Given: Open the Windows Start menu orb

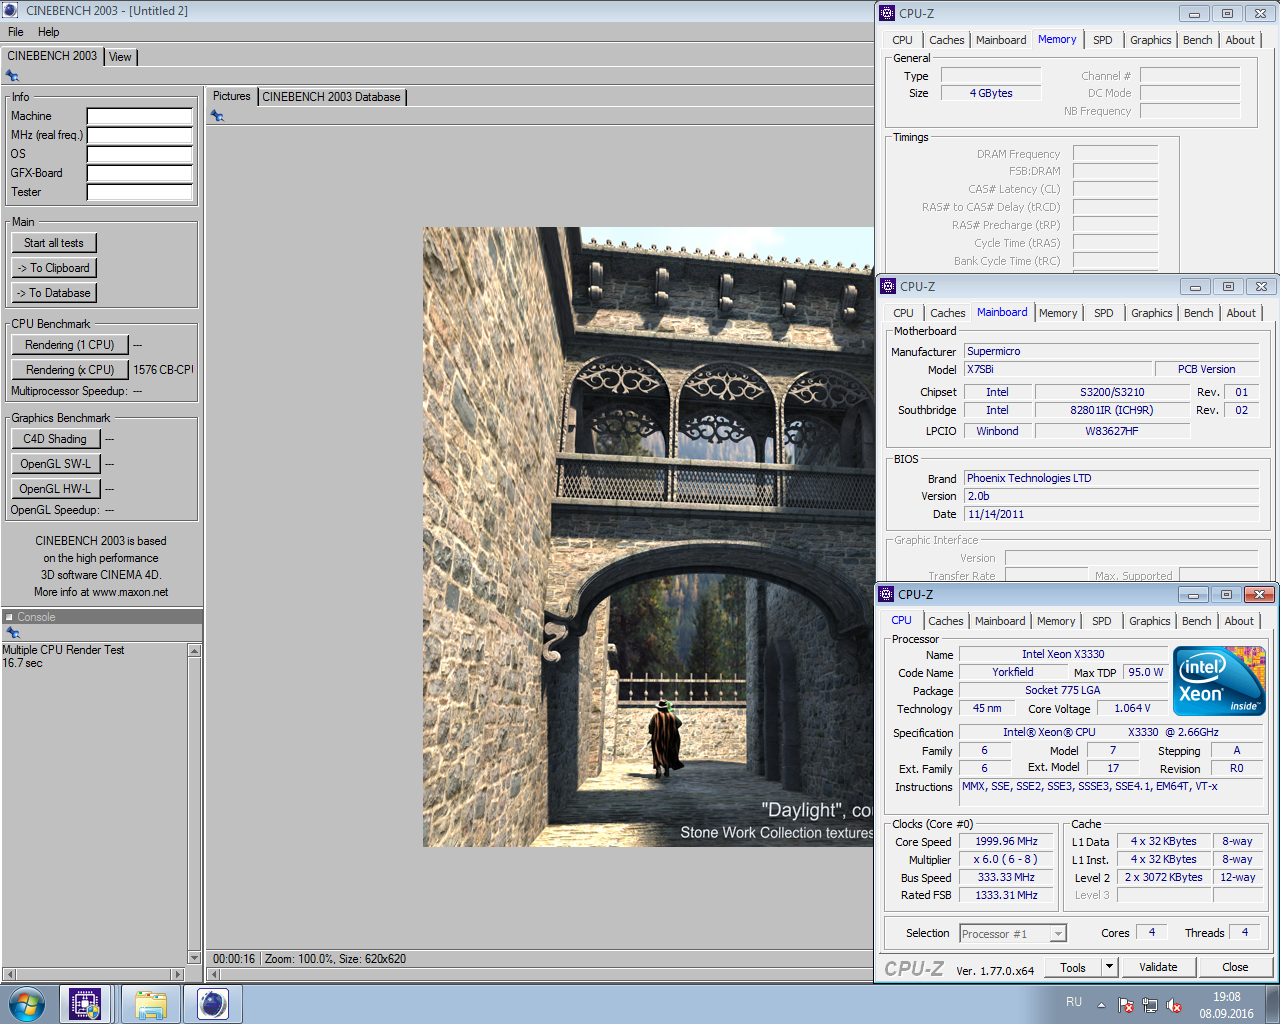Looking at the screenshot, I should tap(26, 1004).
